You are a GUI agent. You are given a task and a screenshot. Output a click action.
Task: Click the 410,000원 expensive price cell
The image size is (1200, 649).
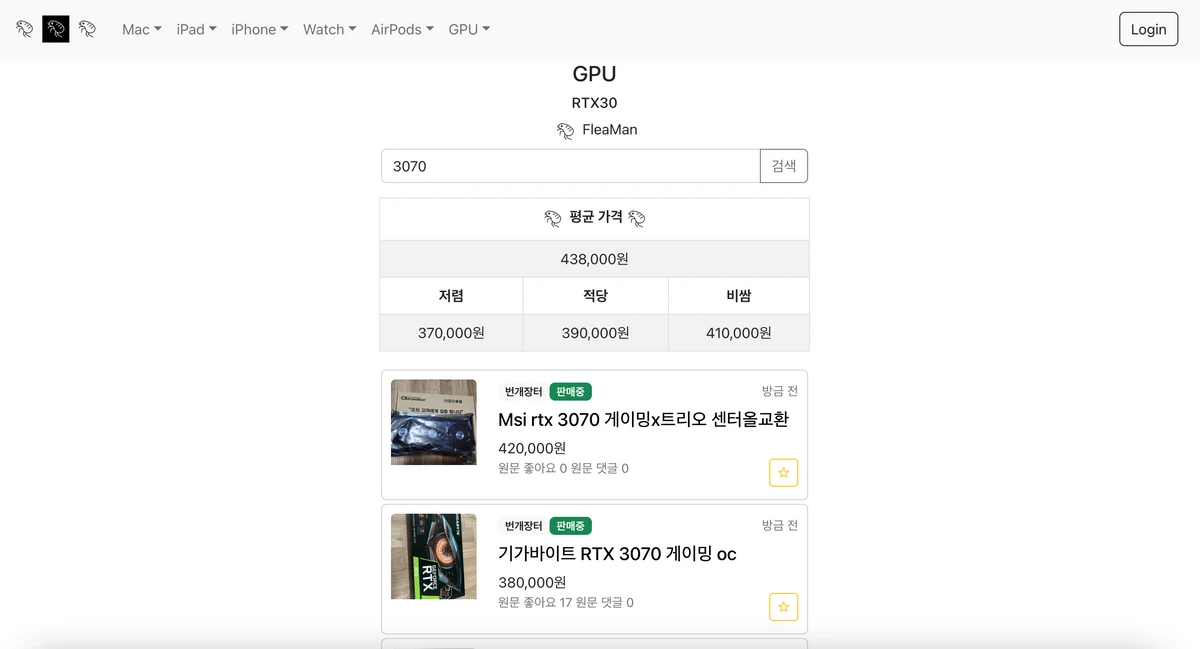pos(739,333)
